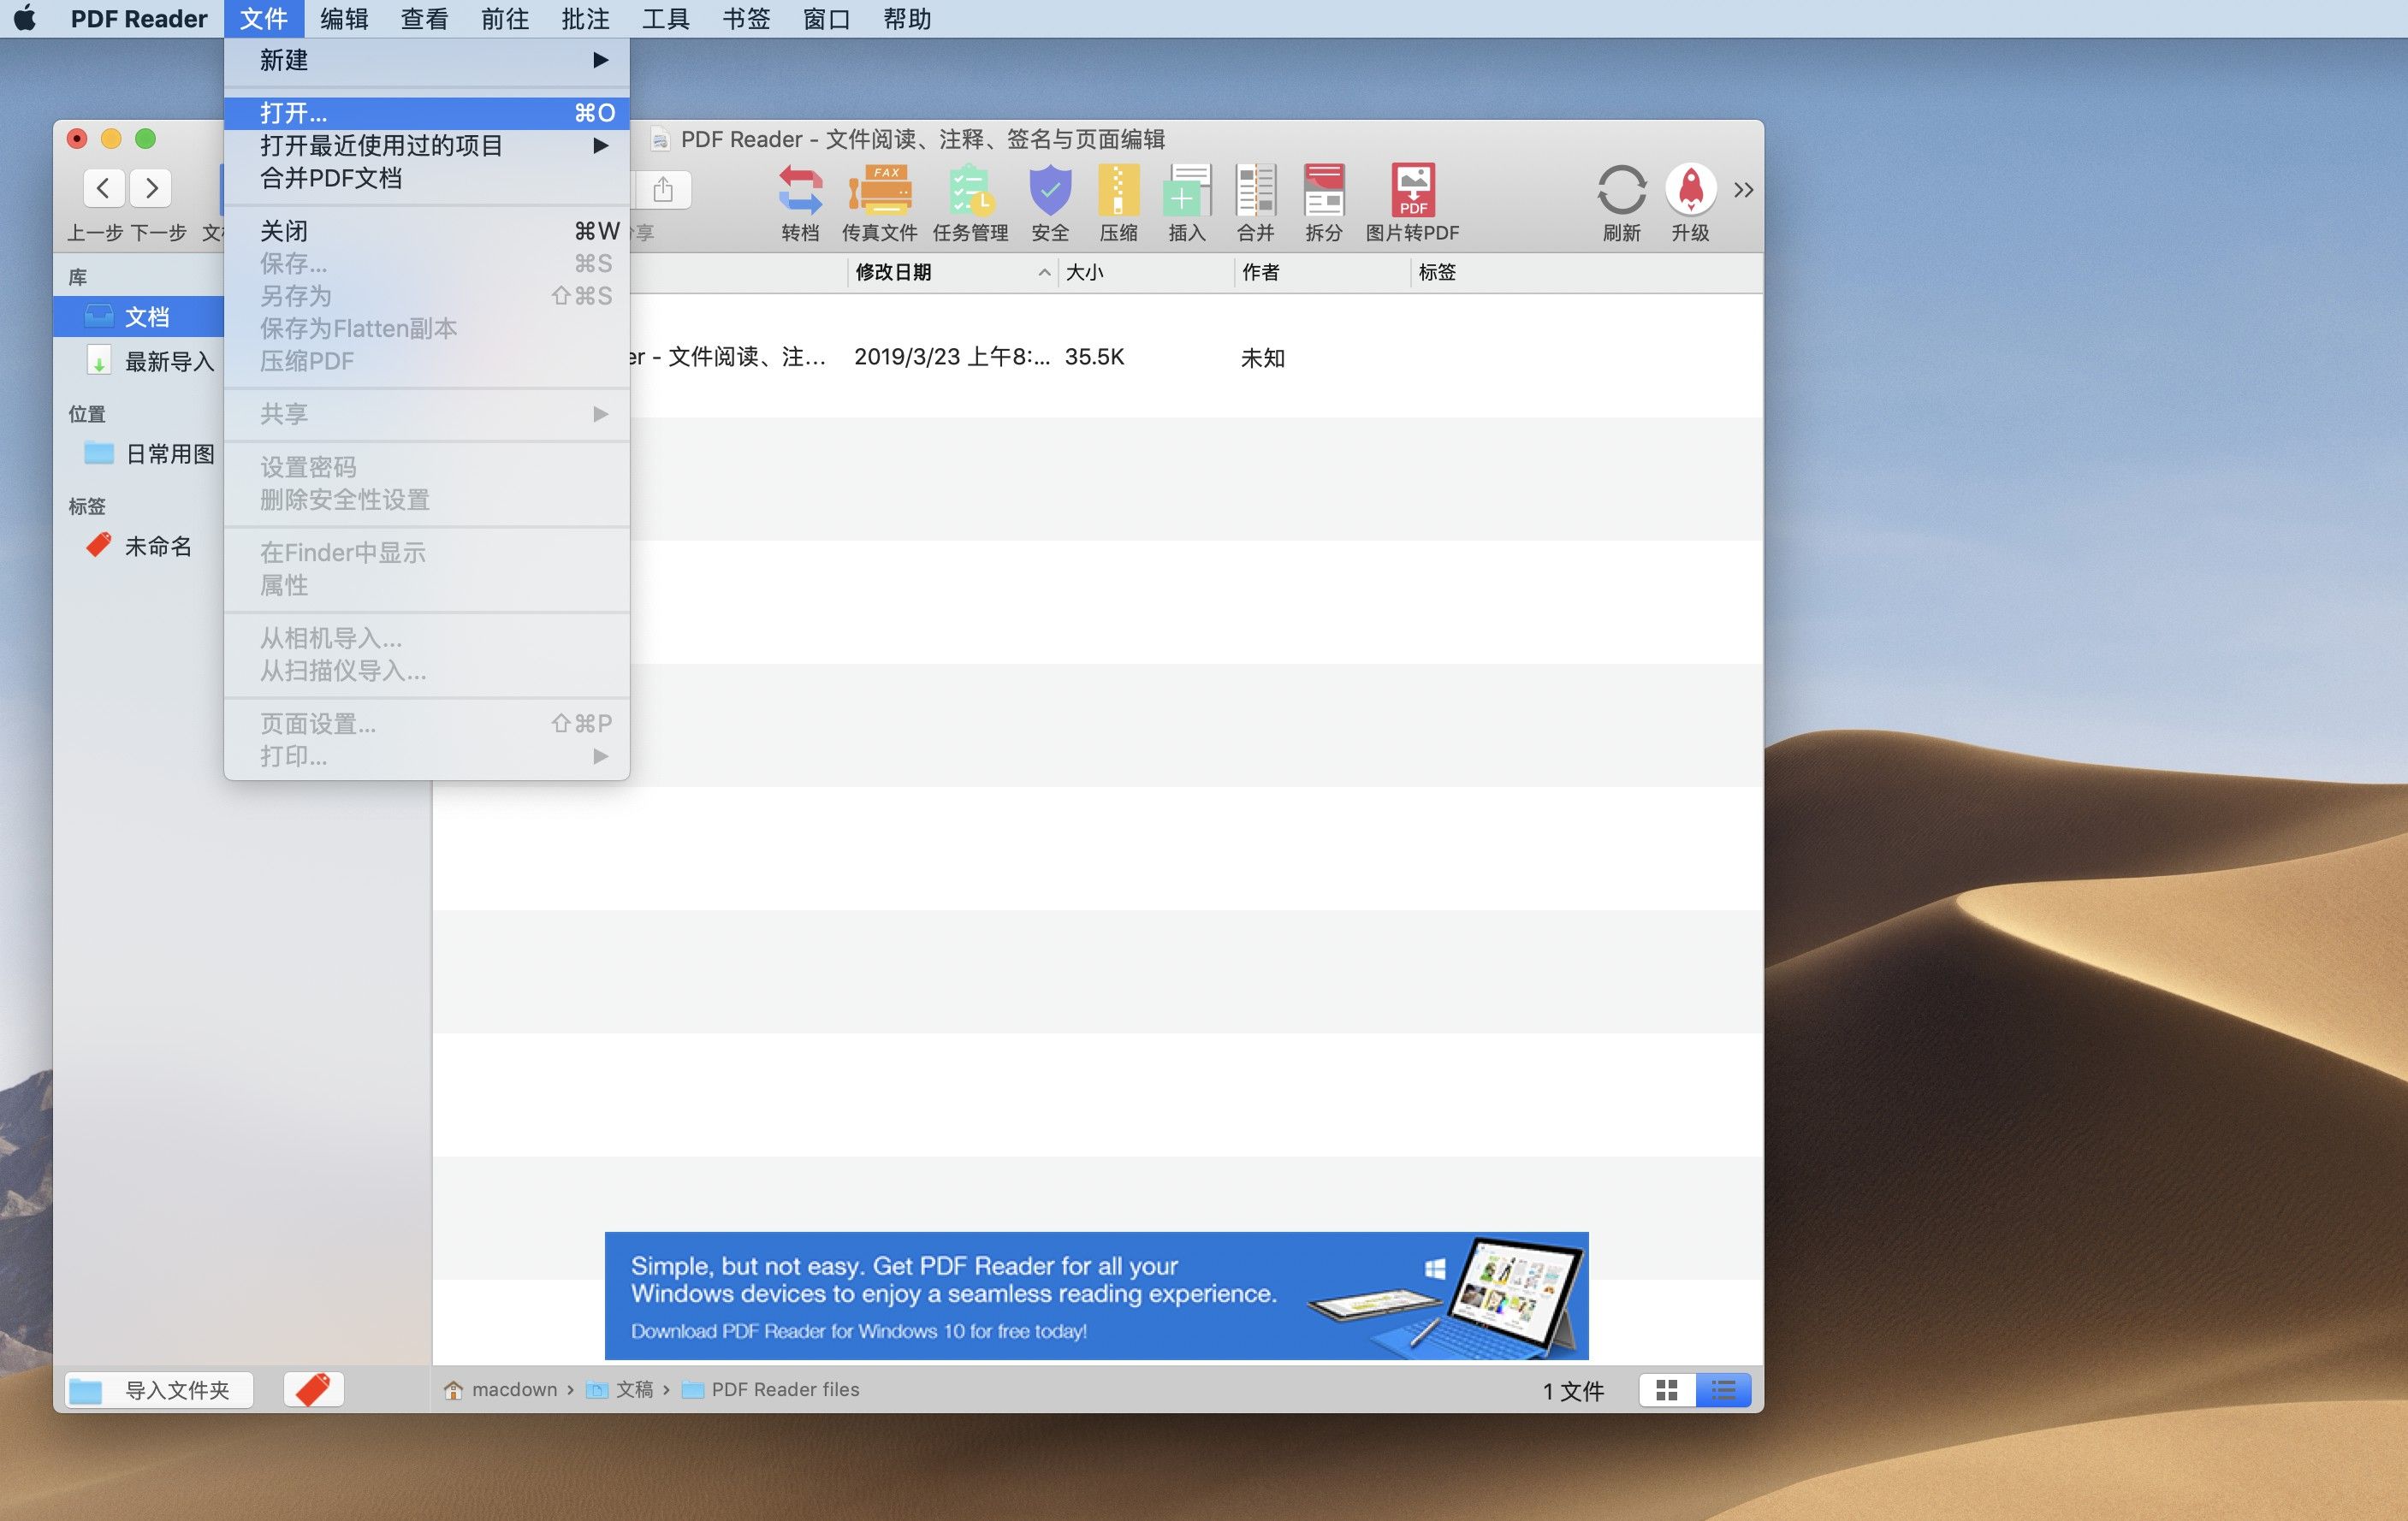Viewport: 2408px width, 1521px height.
Task: Choose 打开... in the File menu
Action: (x=427, y=113)
